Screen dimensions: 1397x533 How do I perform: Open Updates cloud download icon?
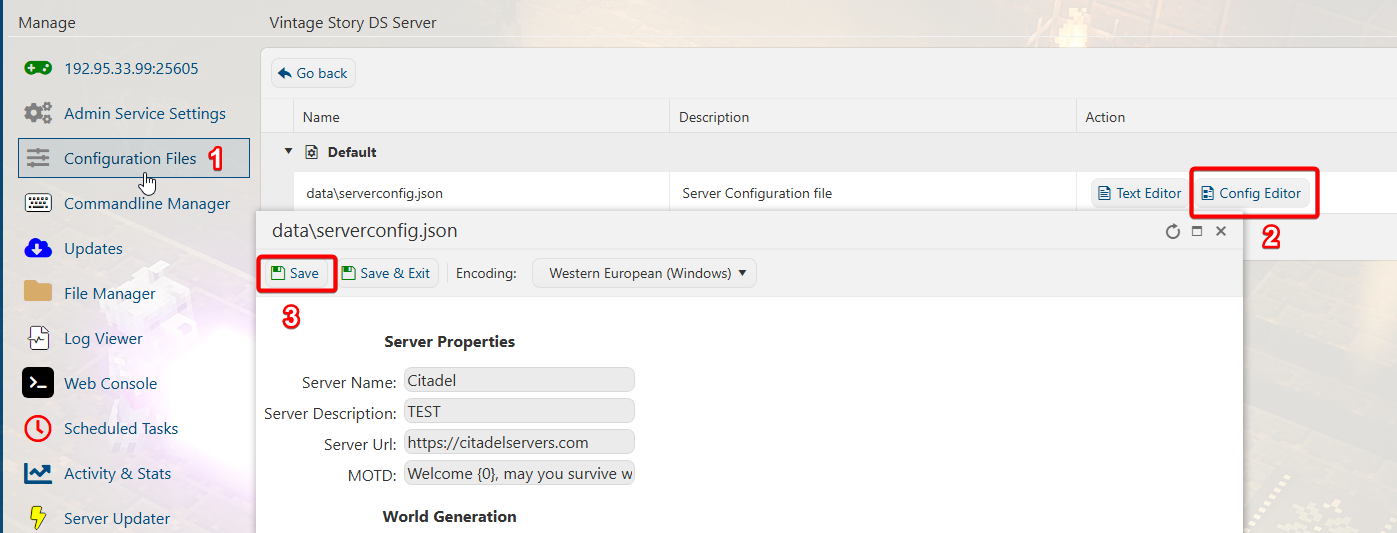click(x=38, y=248)
